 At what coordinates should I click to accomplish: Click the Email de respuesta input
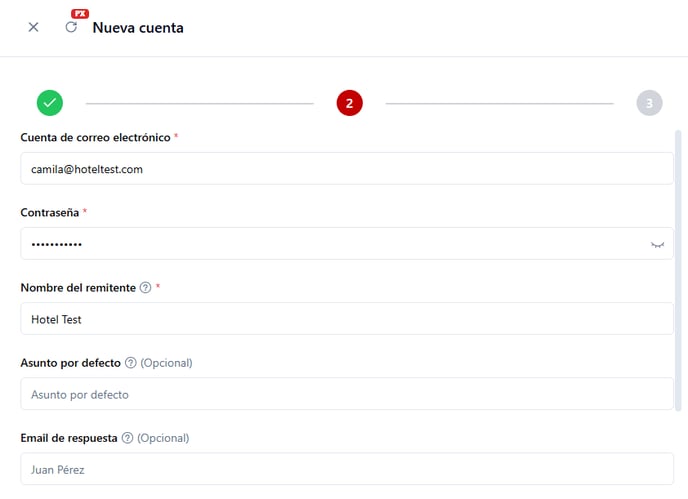coord(346,468)
